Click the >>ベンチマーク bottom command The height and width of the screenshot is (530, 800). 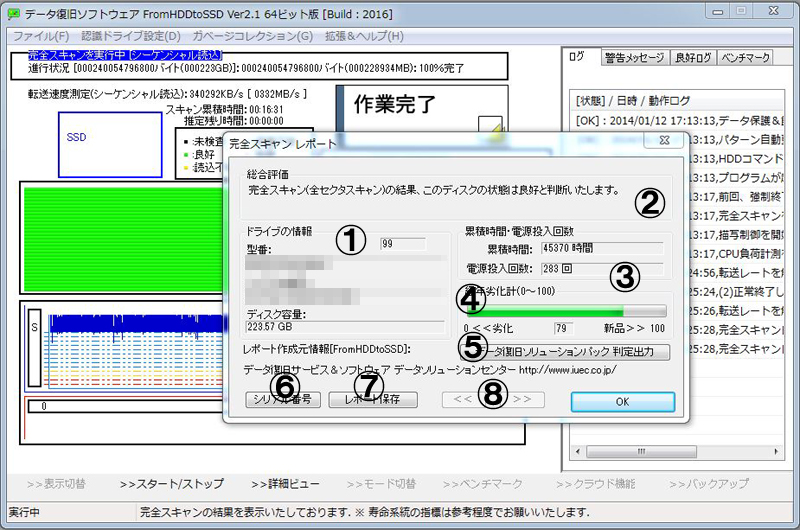(x=483, y=484)
